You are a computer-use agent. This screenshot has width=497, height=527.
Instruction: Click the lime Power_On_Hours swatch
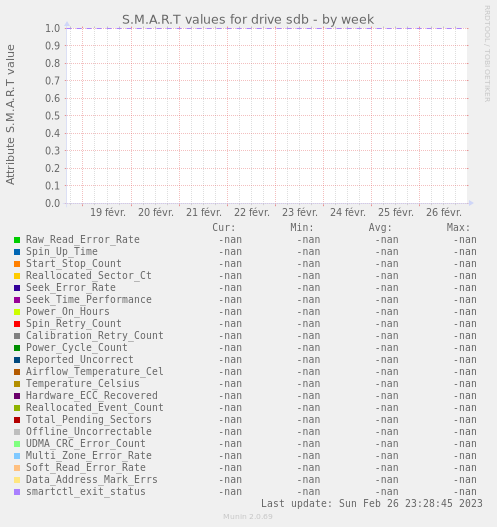(x=17, y=312)
